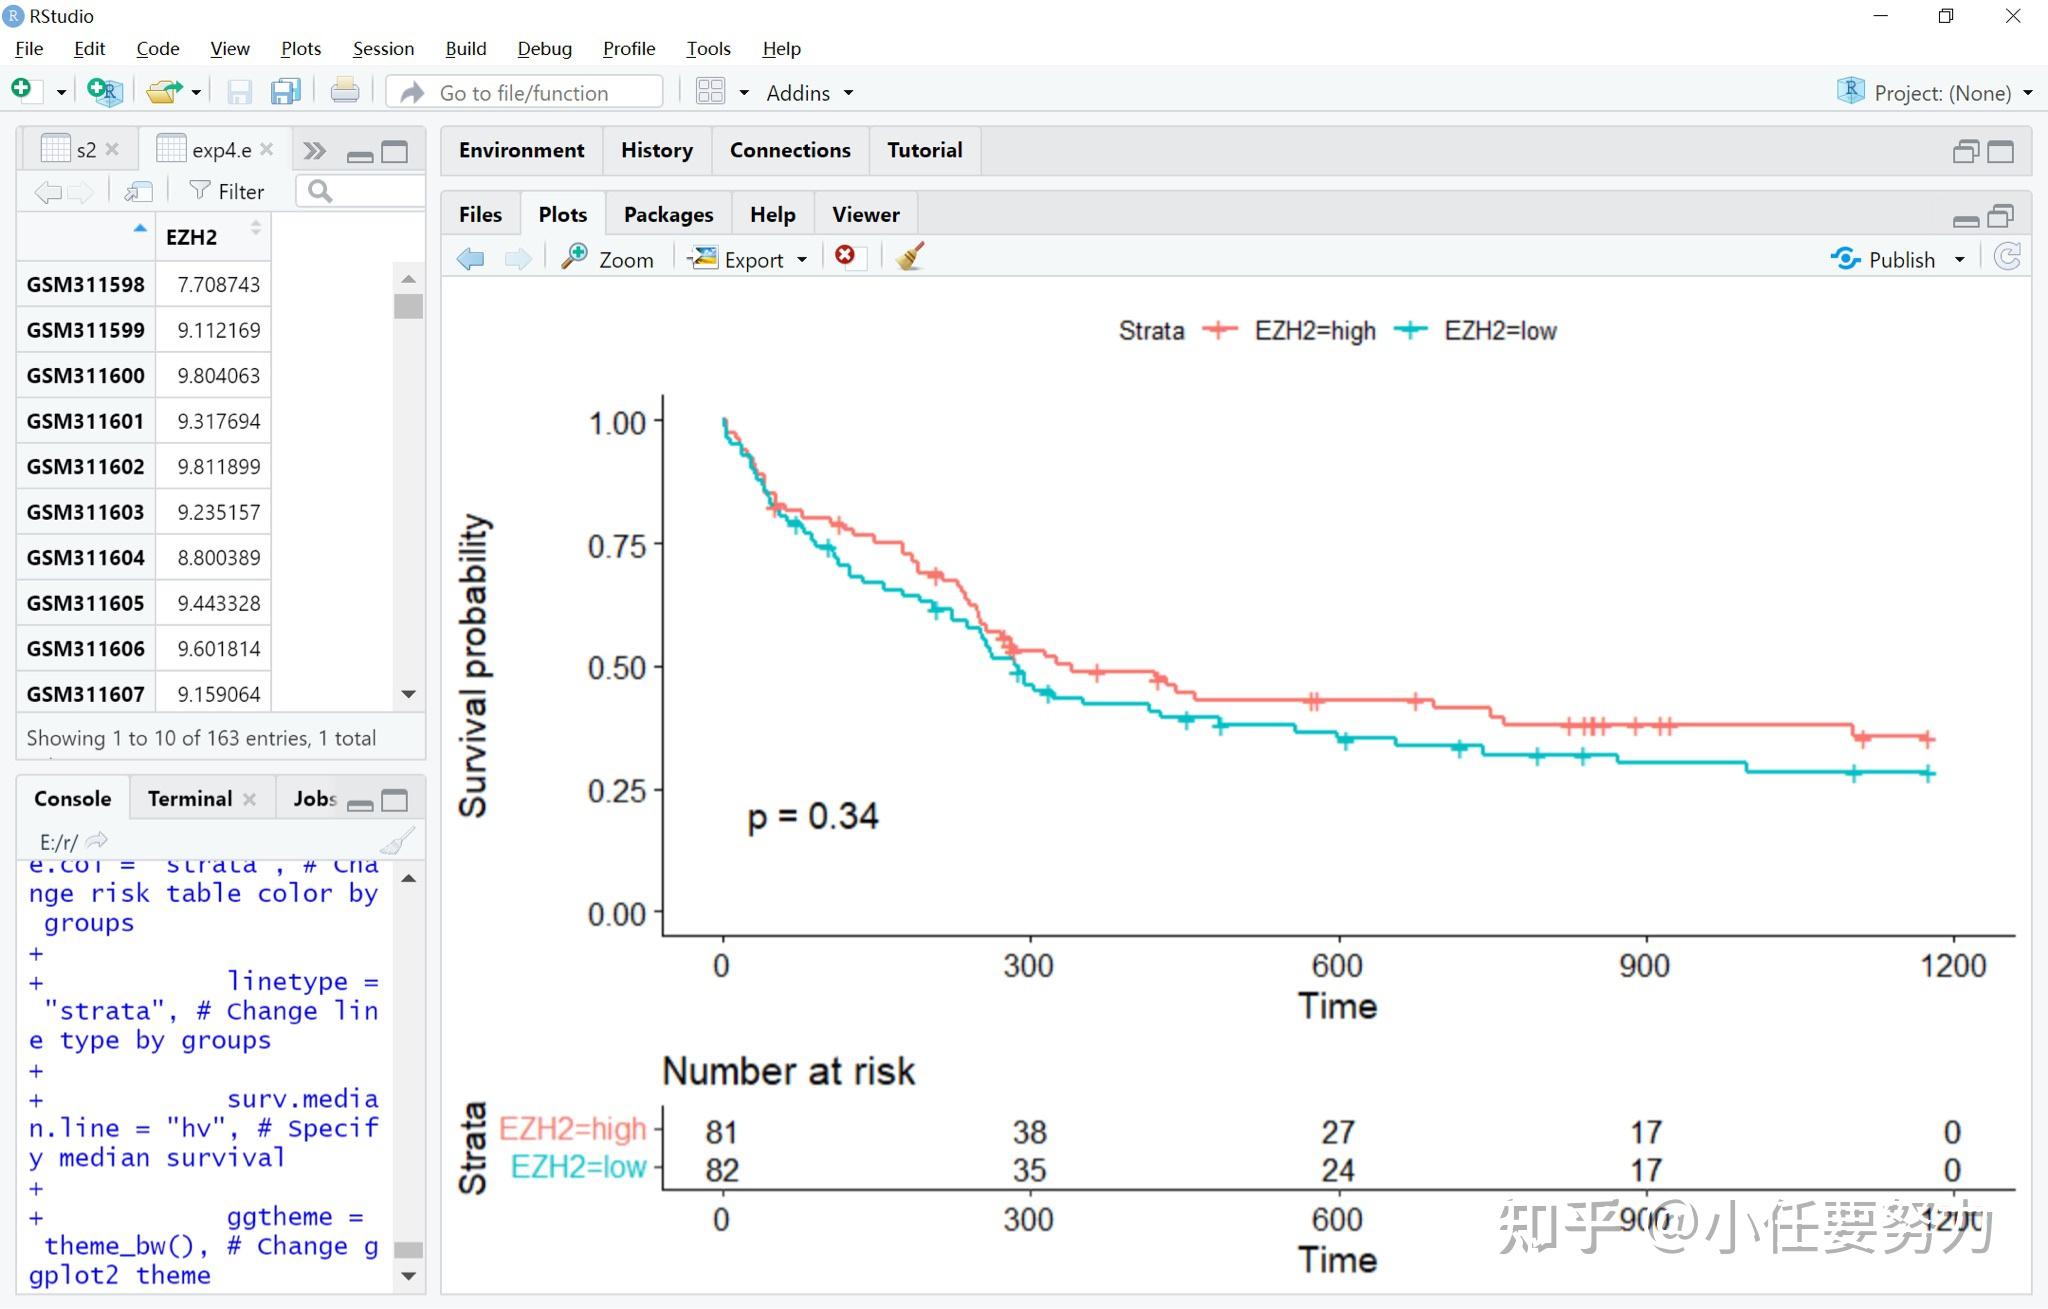Toggle Filter in data viewer
This screenshot has height=1309, width=2048.
click(x=227, y=191)
